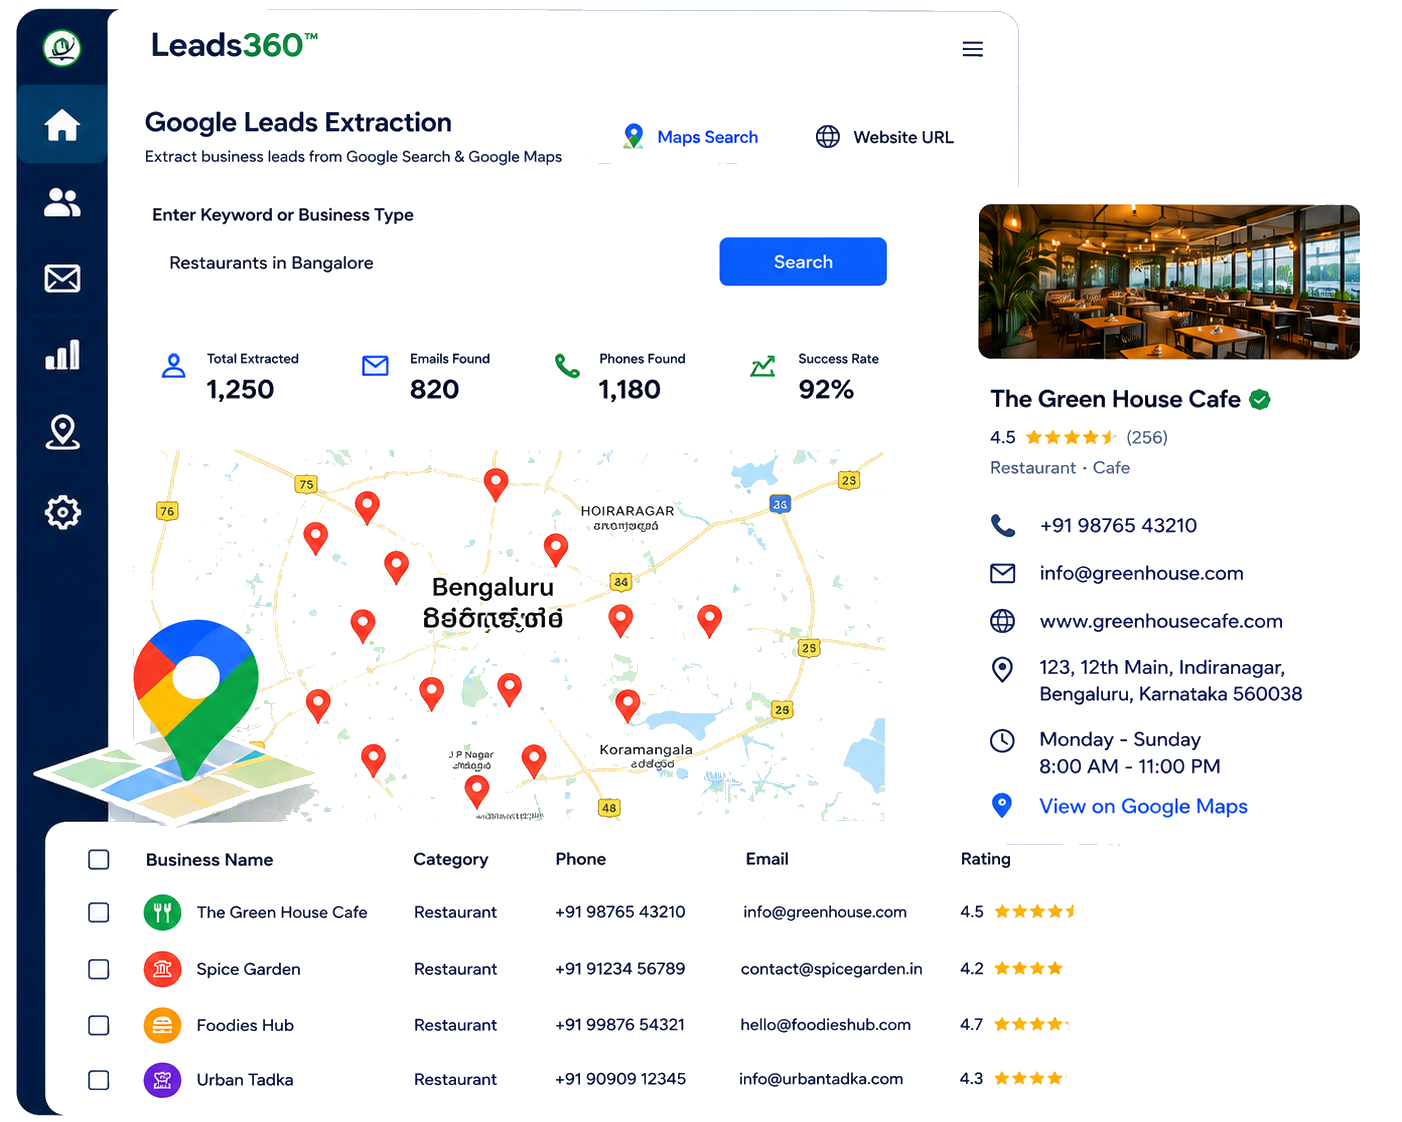Viewport: 1402px width, 1122px height.
Task: Toggle the select-all checkbox in table header
Action: (99, 860)
